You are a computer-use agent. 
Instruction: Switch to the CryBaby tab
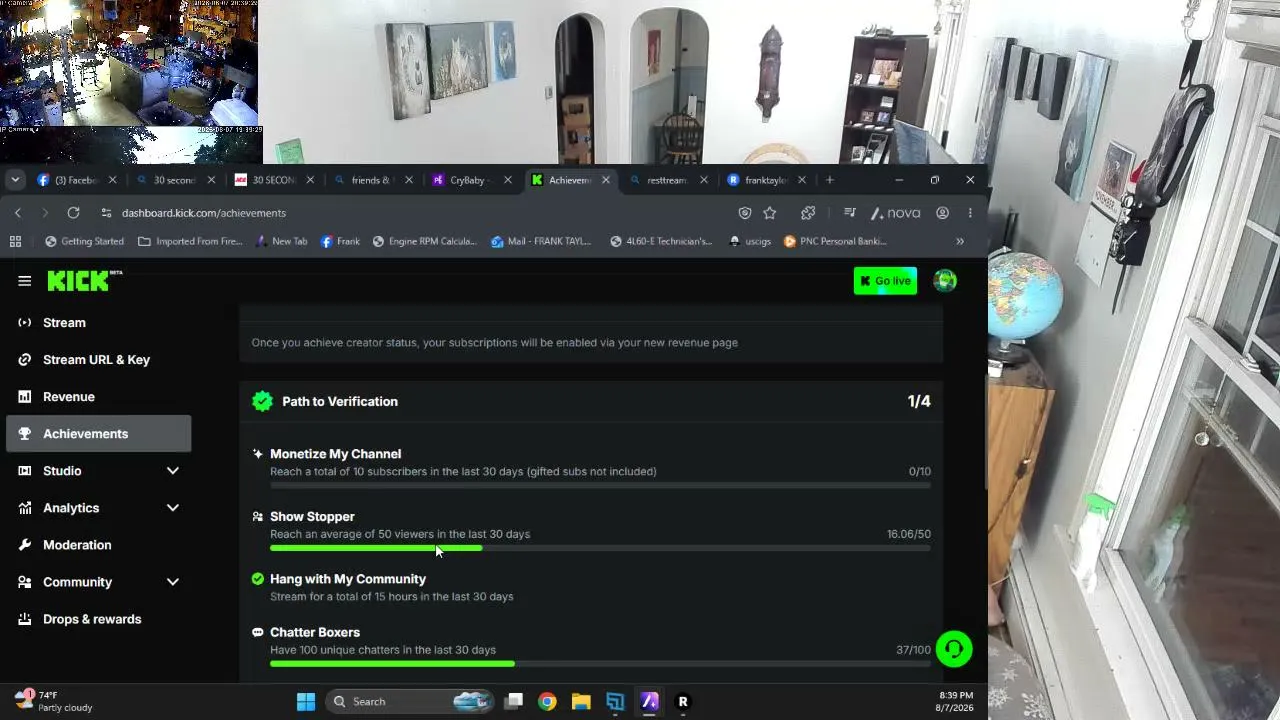point(470,180)
